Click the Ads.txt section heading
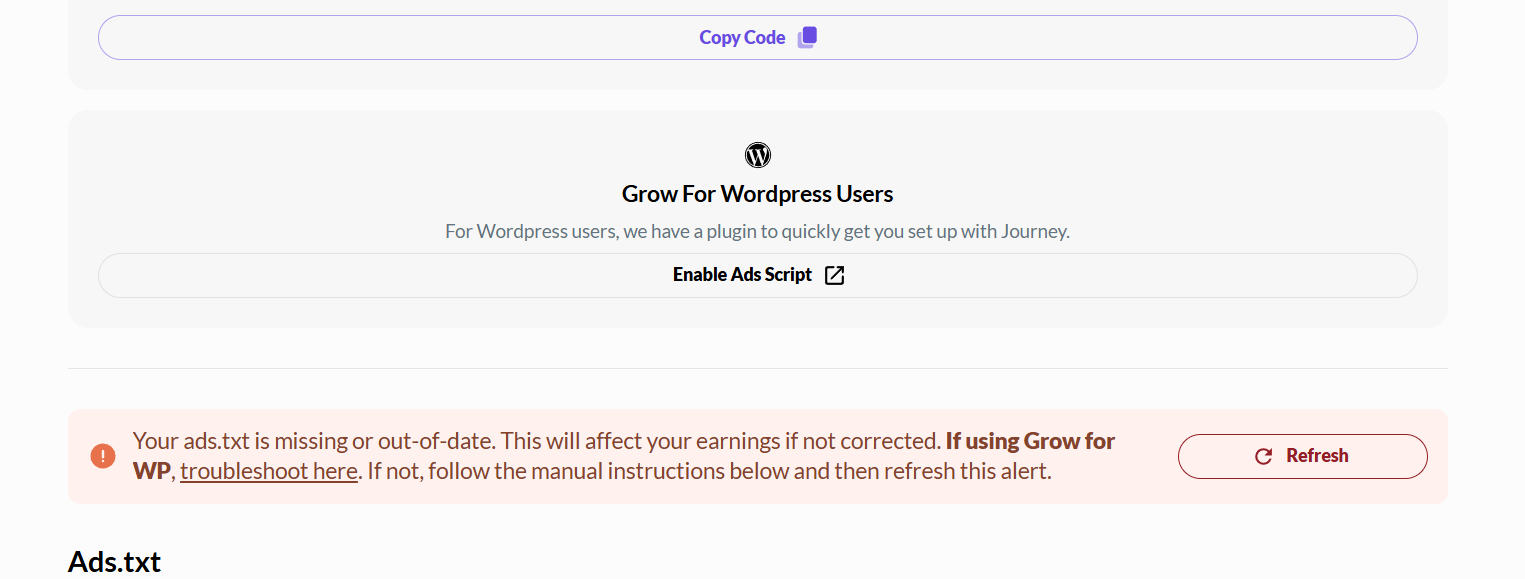This screenshot has height=579, width=1525. coord(114,562)
